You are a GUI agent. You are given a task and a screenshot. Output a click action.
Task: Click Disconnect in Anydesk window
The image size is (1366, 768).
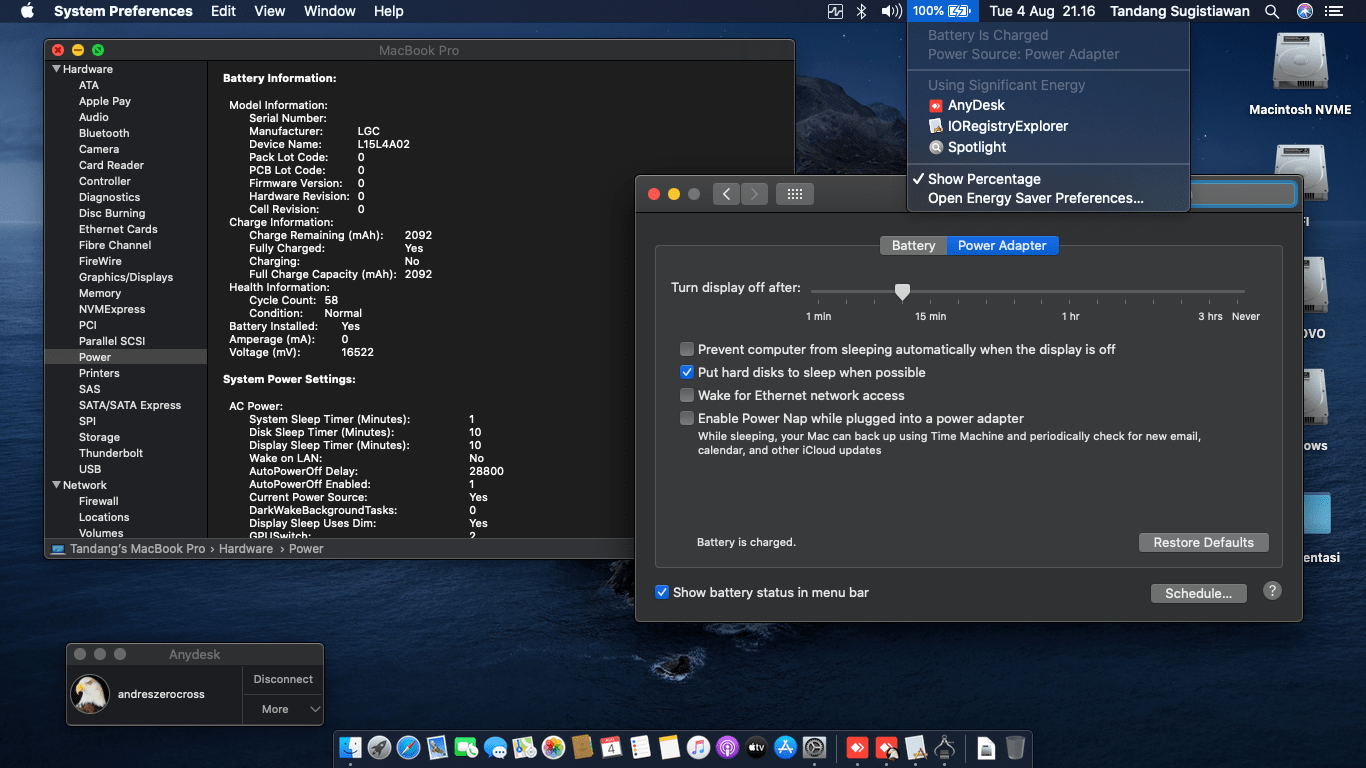pyautogui.click(x=283, y=679)
